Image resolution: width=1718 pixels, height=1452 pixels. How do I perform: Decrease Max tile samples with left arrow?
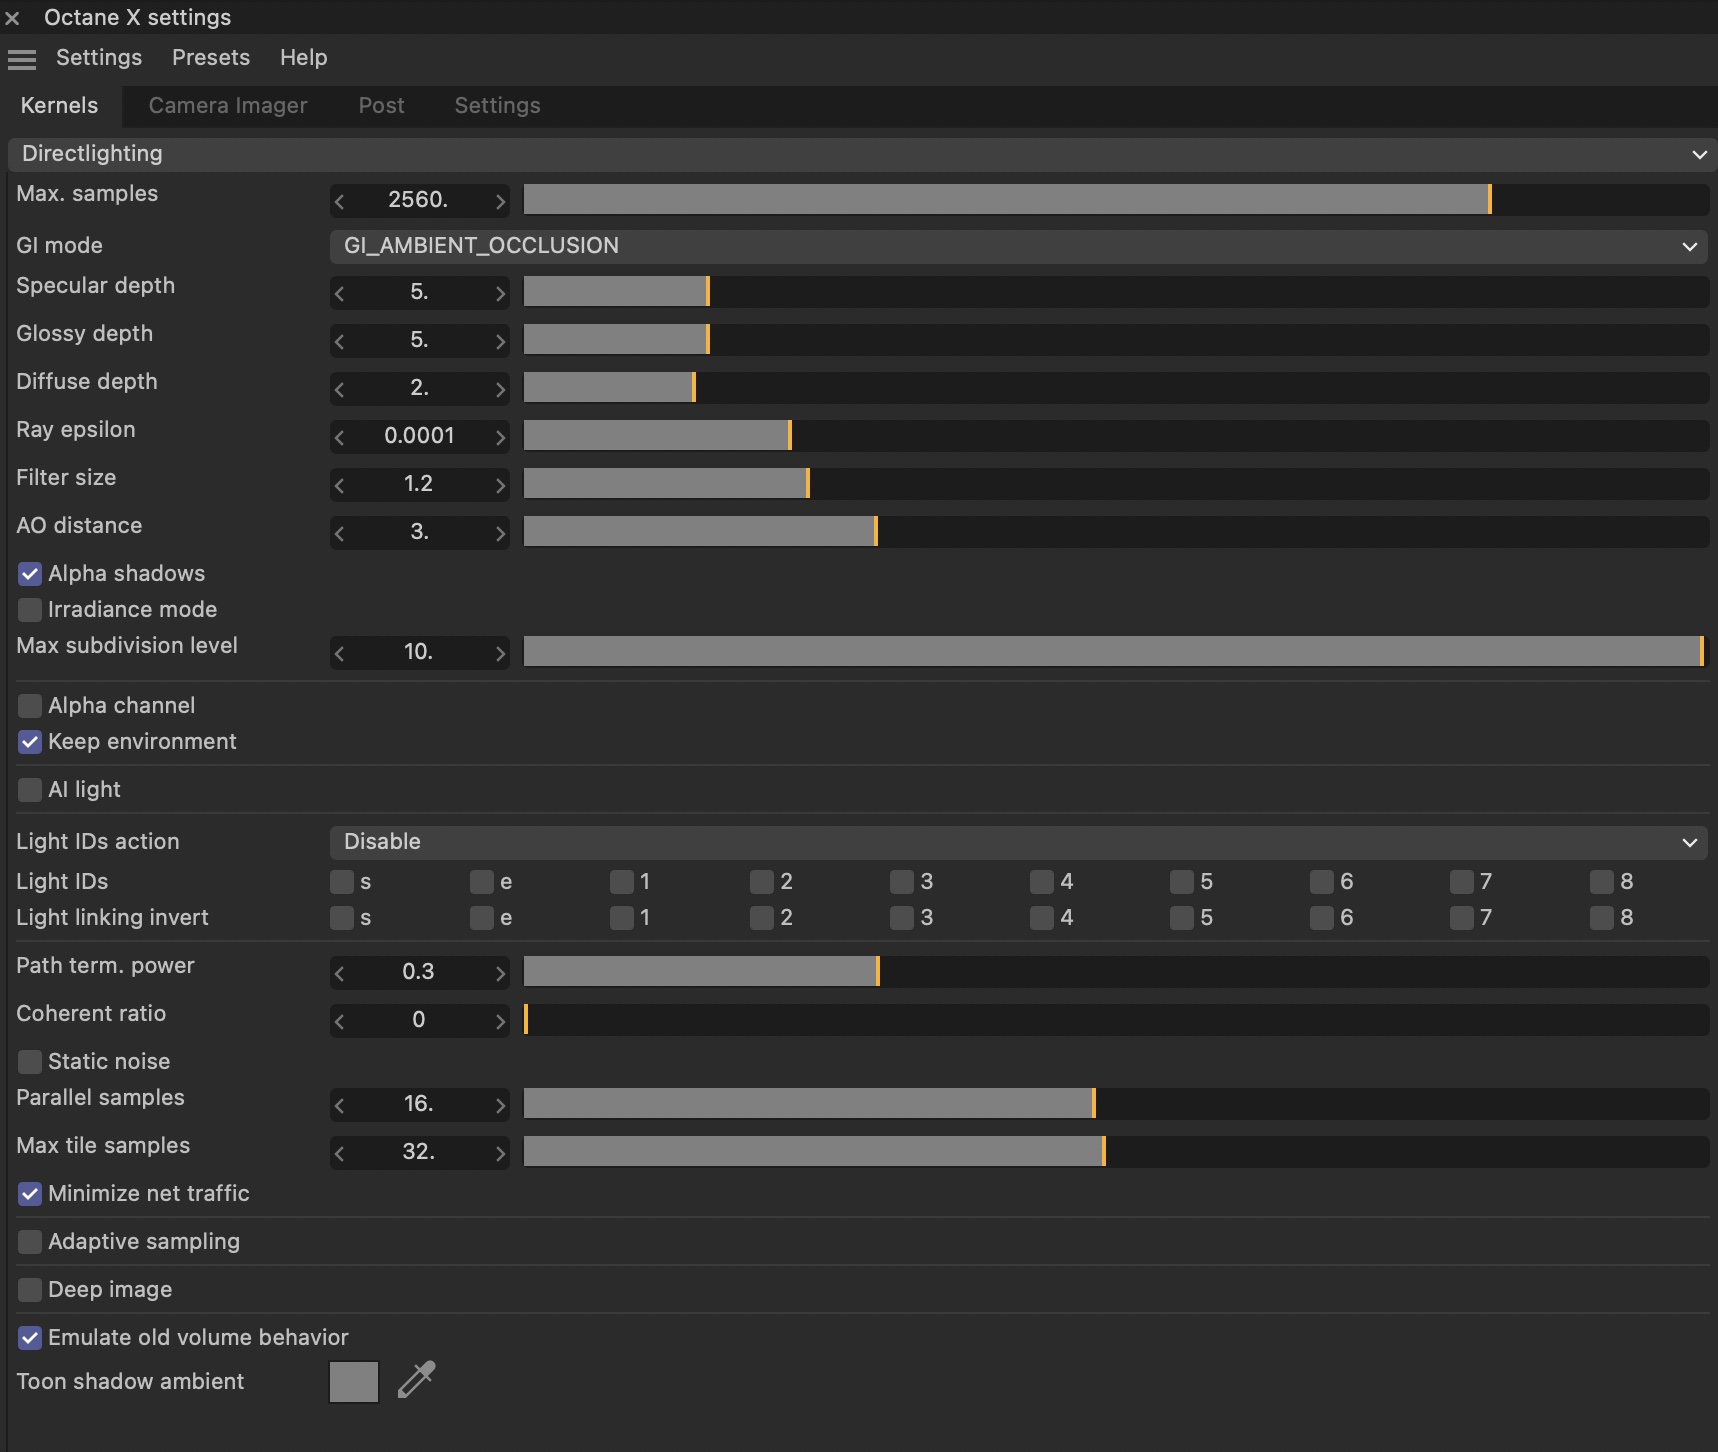coord(340,1153)
